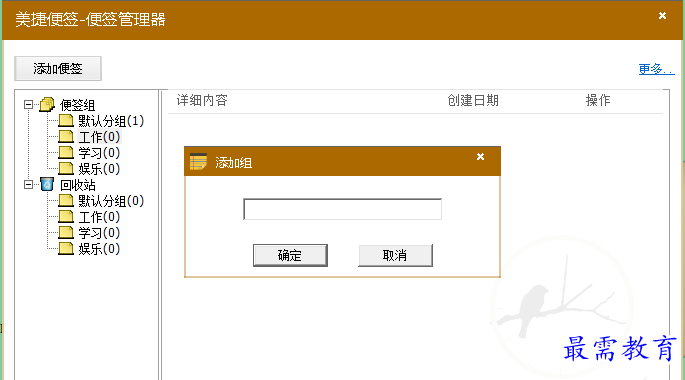Select 学习(0) label in 便签组
Screen dimensions: 685x380
coord(99,153)
